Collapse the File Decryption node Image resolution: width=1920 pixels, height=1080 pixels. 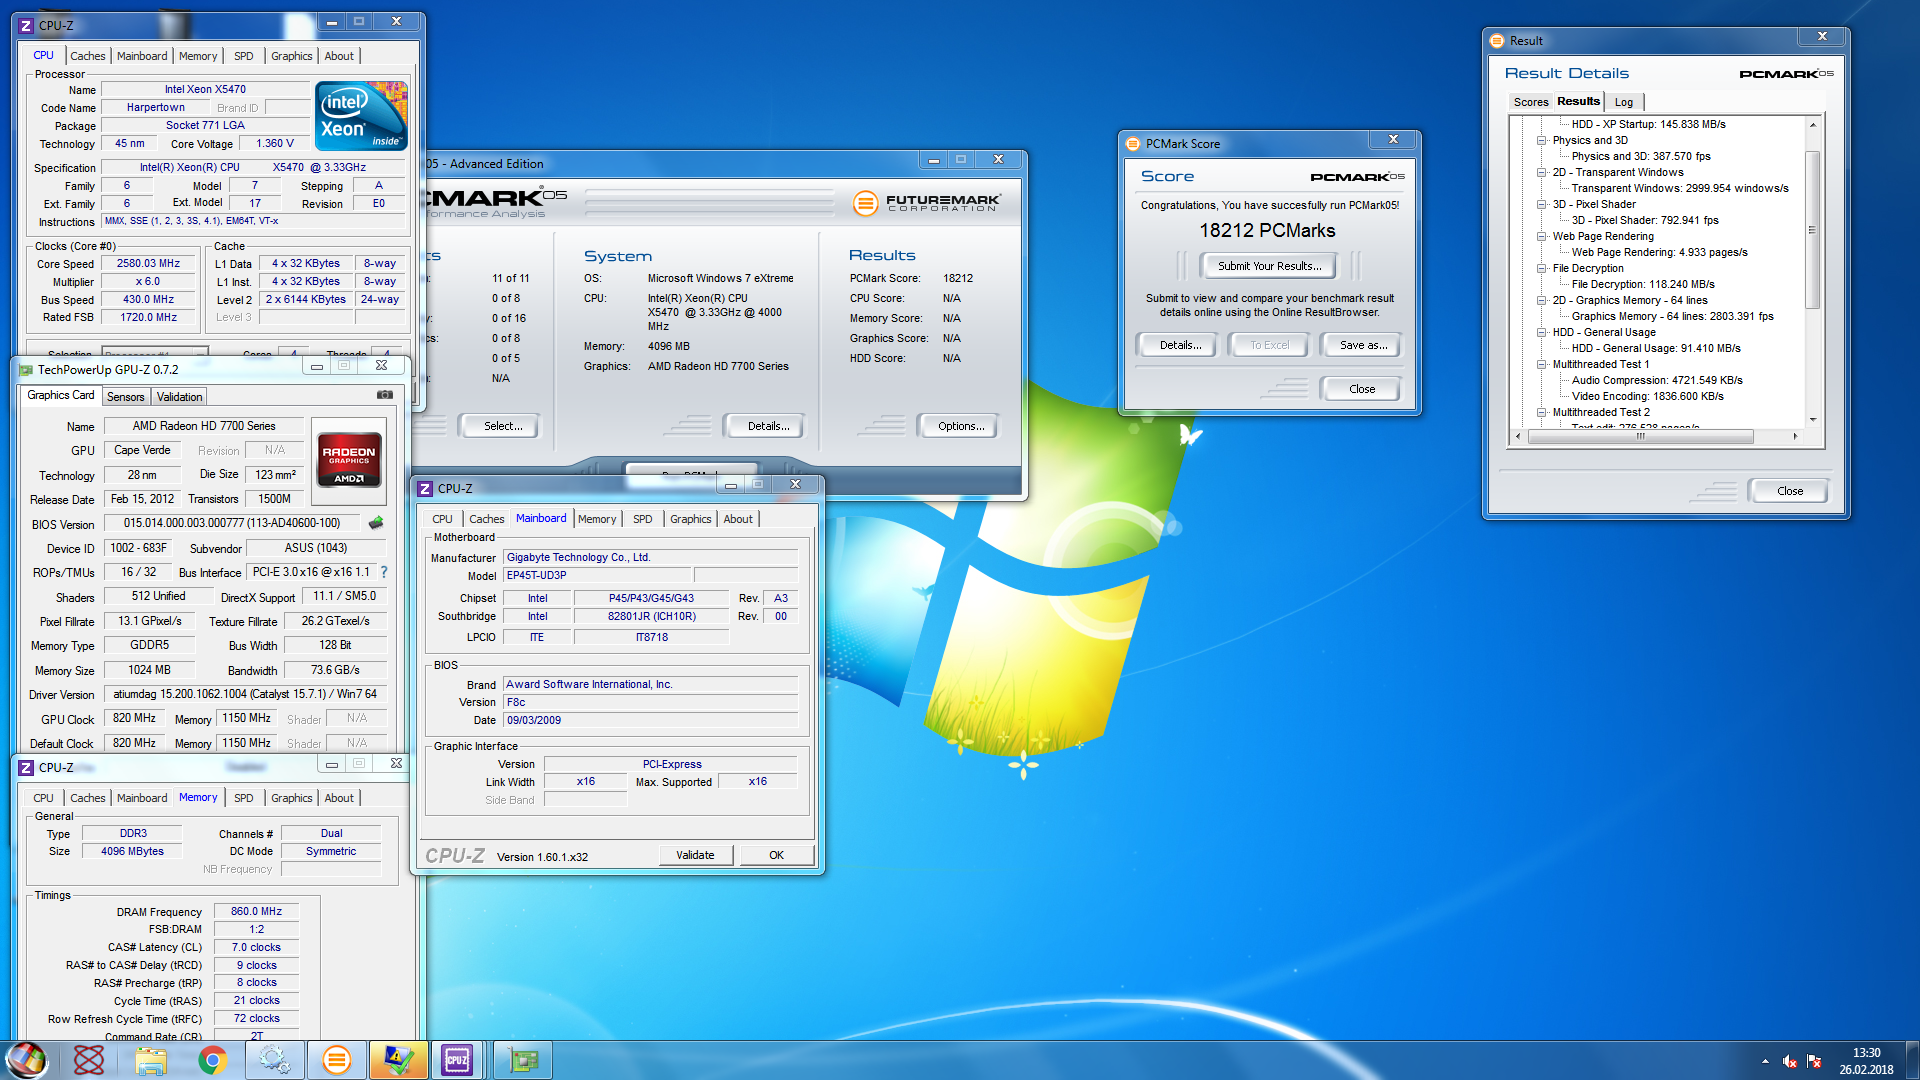coord(1542,269)
